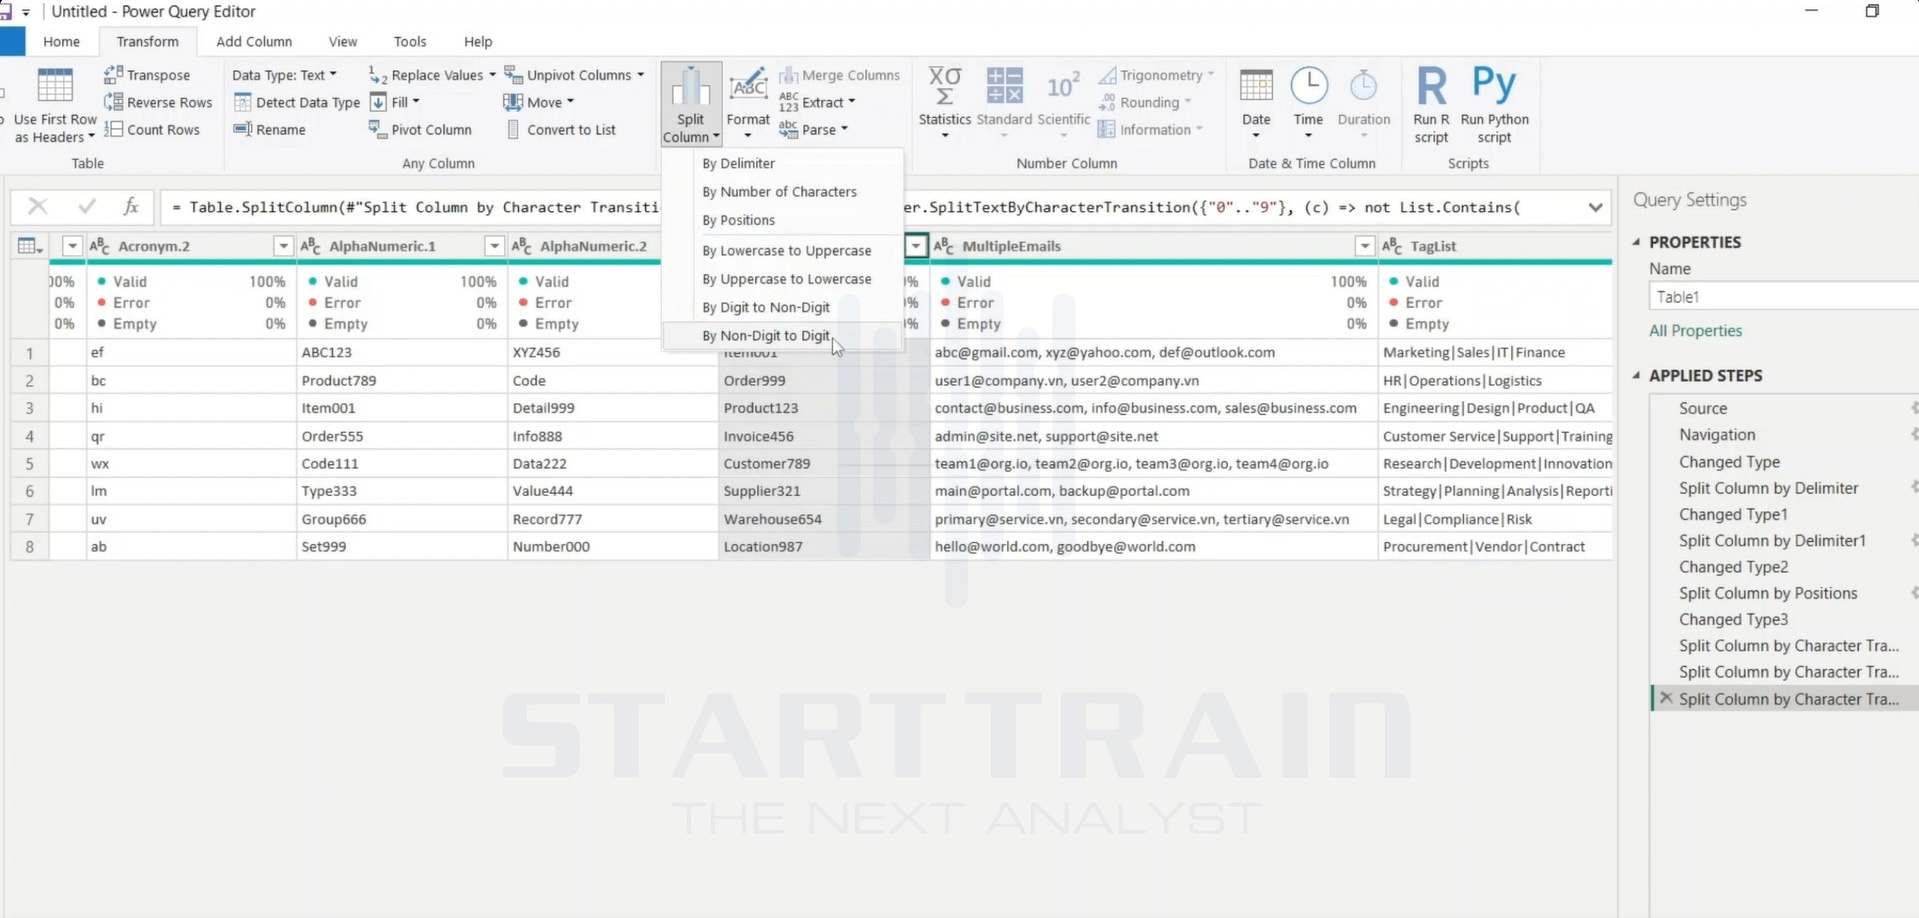Expand the formula bar chevron
Viewport: 1919px width, 918px height.
click(1595, 207)
